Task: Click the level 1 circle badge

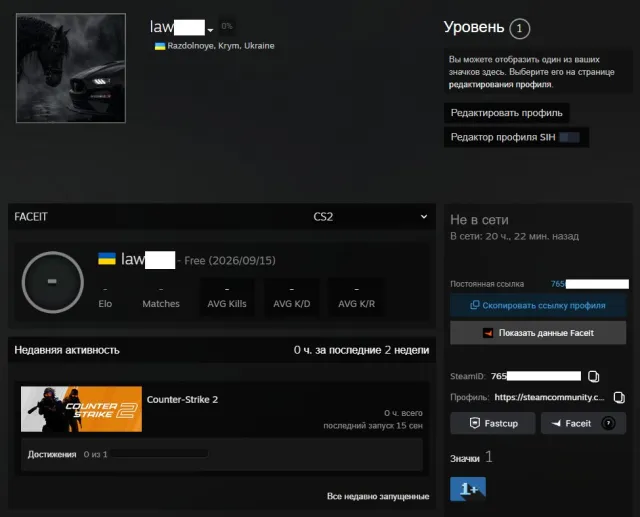Action: tap(519, 29)
